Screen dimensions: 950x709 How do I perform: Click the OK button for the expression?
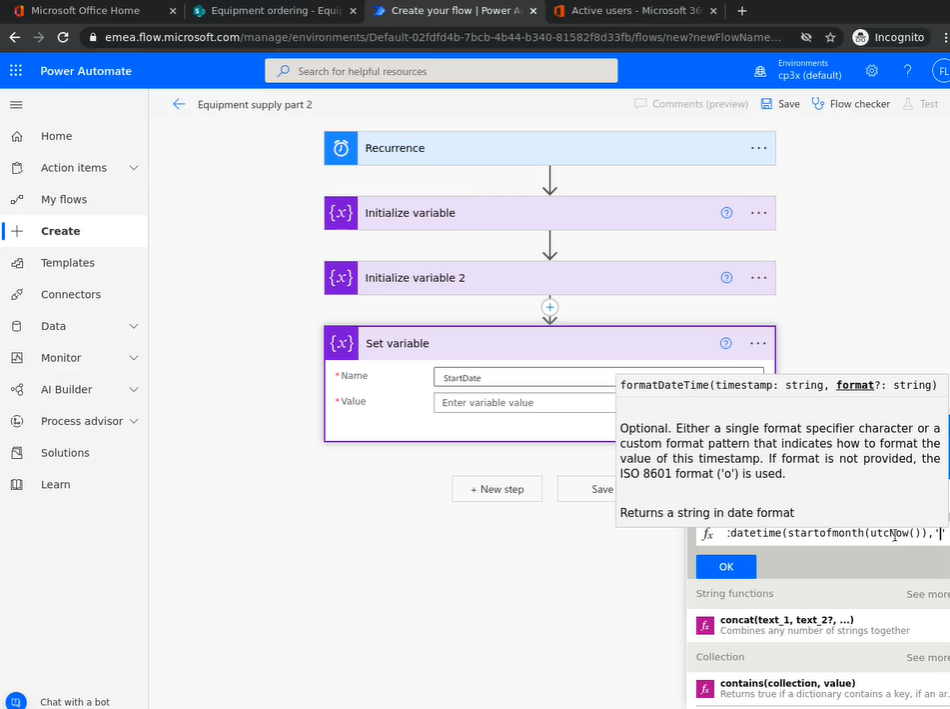pyautogui.click(x=726, y=567)
